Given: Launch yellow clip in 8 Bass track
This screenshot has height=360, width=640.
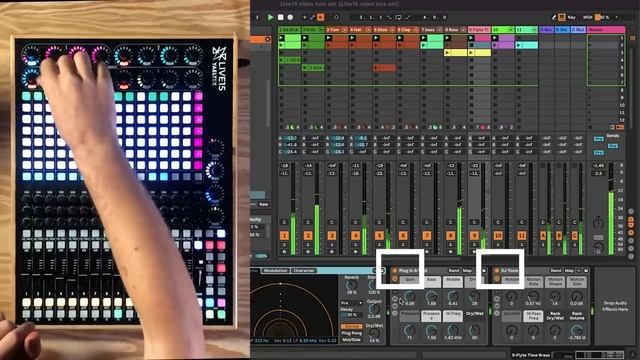Looking at the screenshot, I should [447, 53].
